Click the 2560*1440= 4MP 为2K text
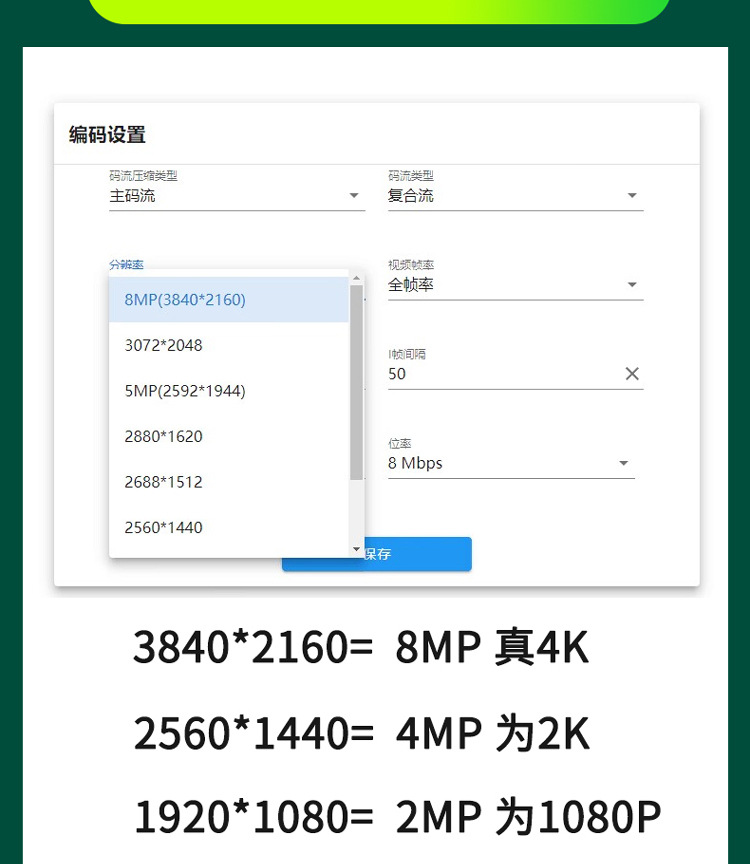 361,733
